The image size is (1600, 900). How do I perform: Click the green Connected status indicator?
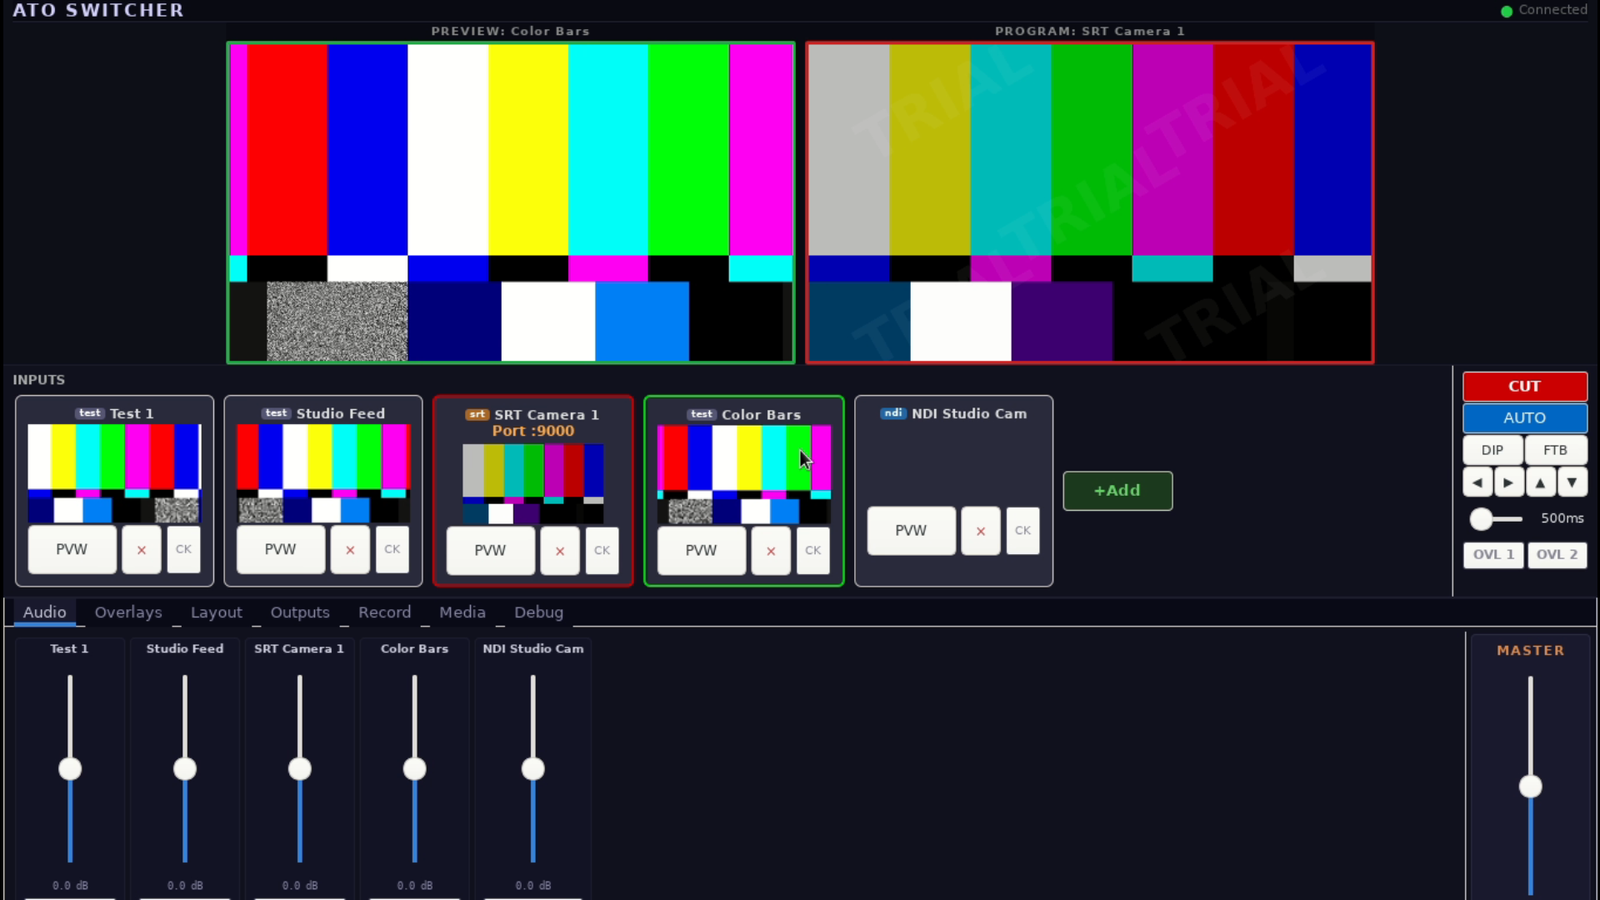coord(1506,10)
